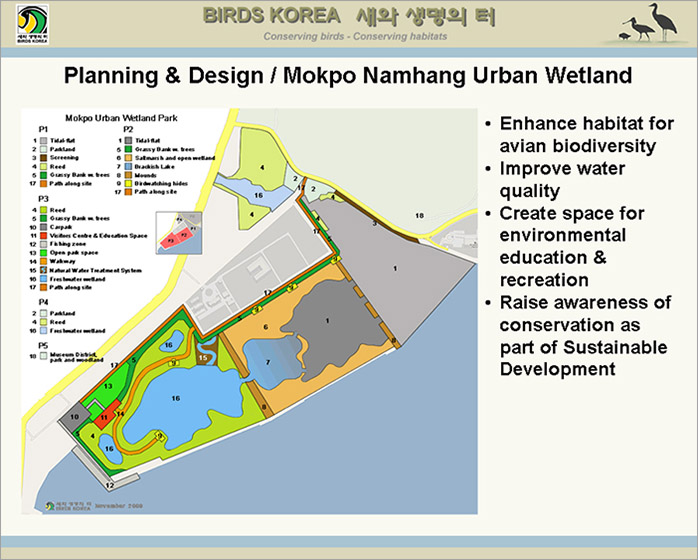
Task: Click the brown Screening legend swatch
Action: tap(43, 158)
